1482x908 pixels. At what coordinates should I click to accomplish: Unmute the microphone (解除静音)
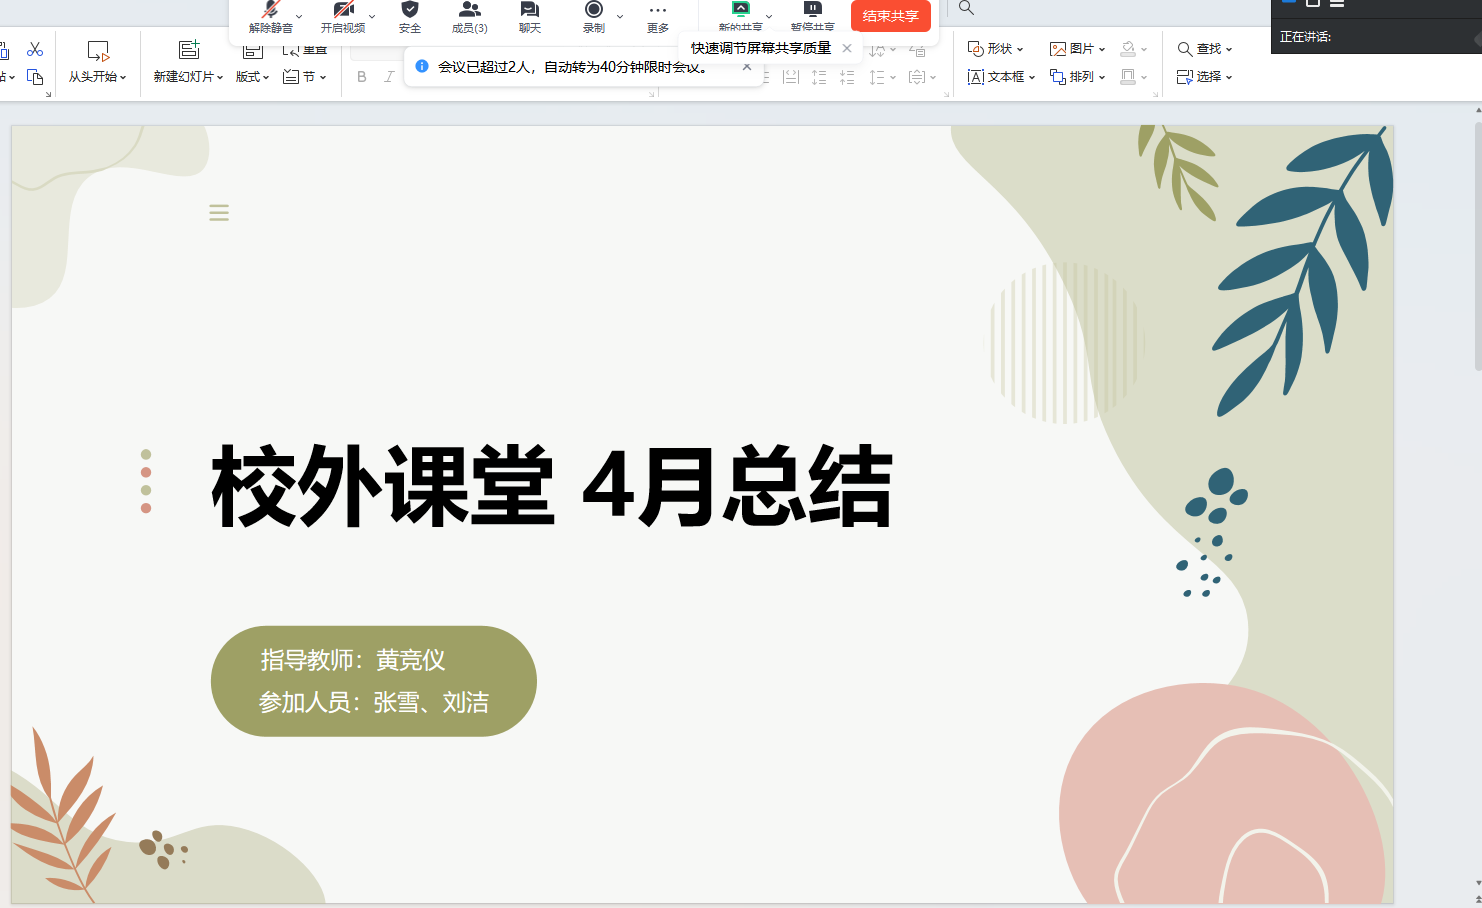(x=270, y=16)
